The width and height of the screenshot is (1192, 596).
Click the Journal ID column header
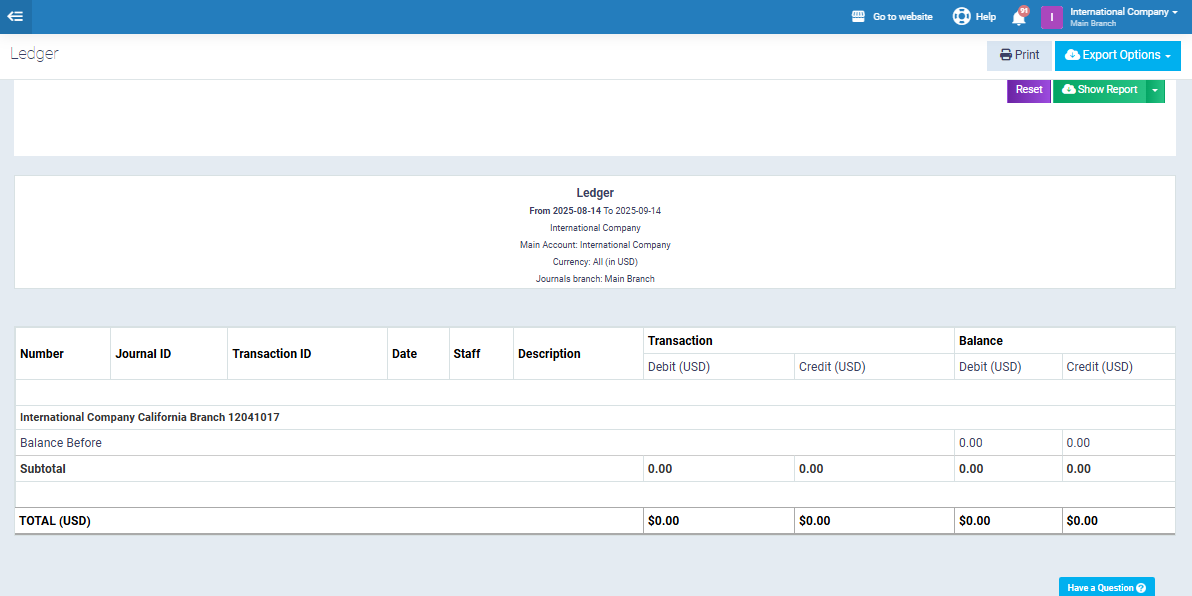pos(143,354)
